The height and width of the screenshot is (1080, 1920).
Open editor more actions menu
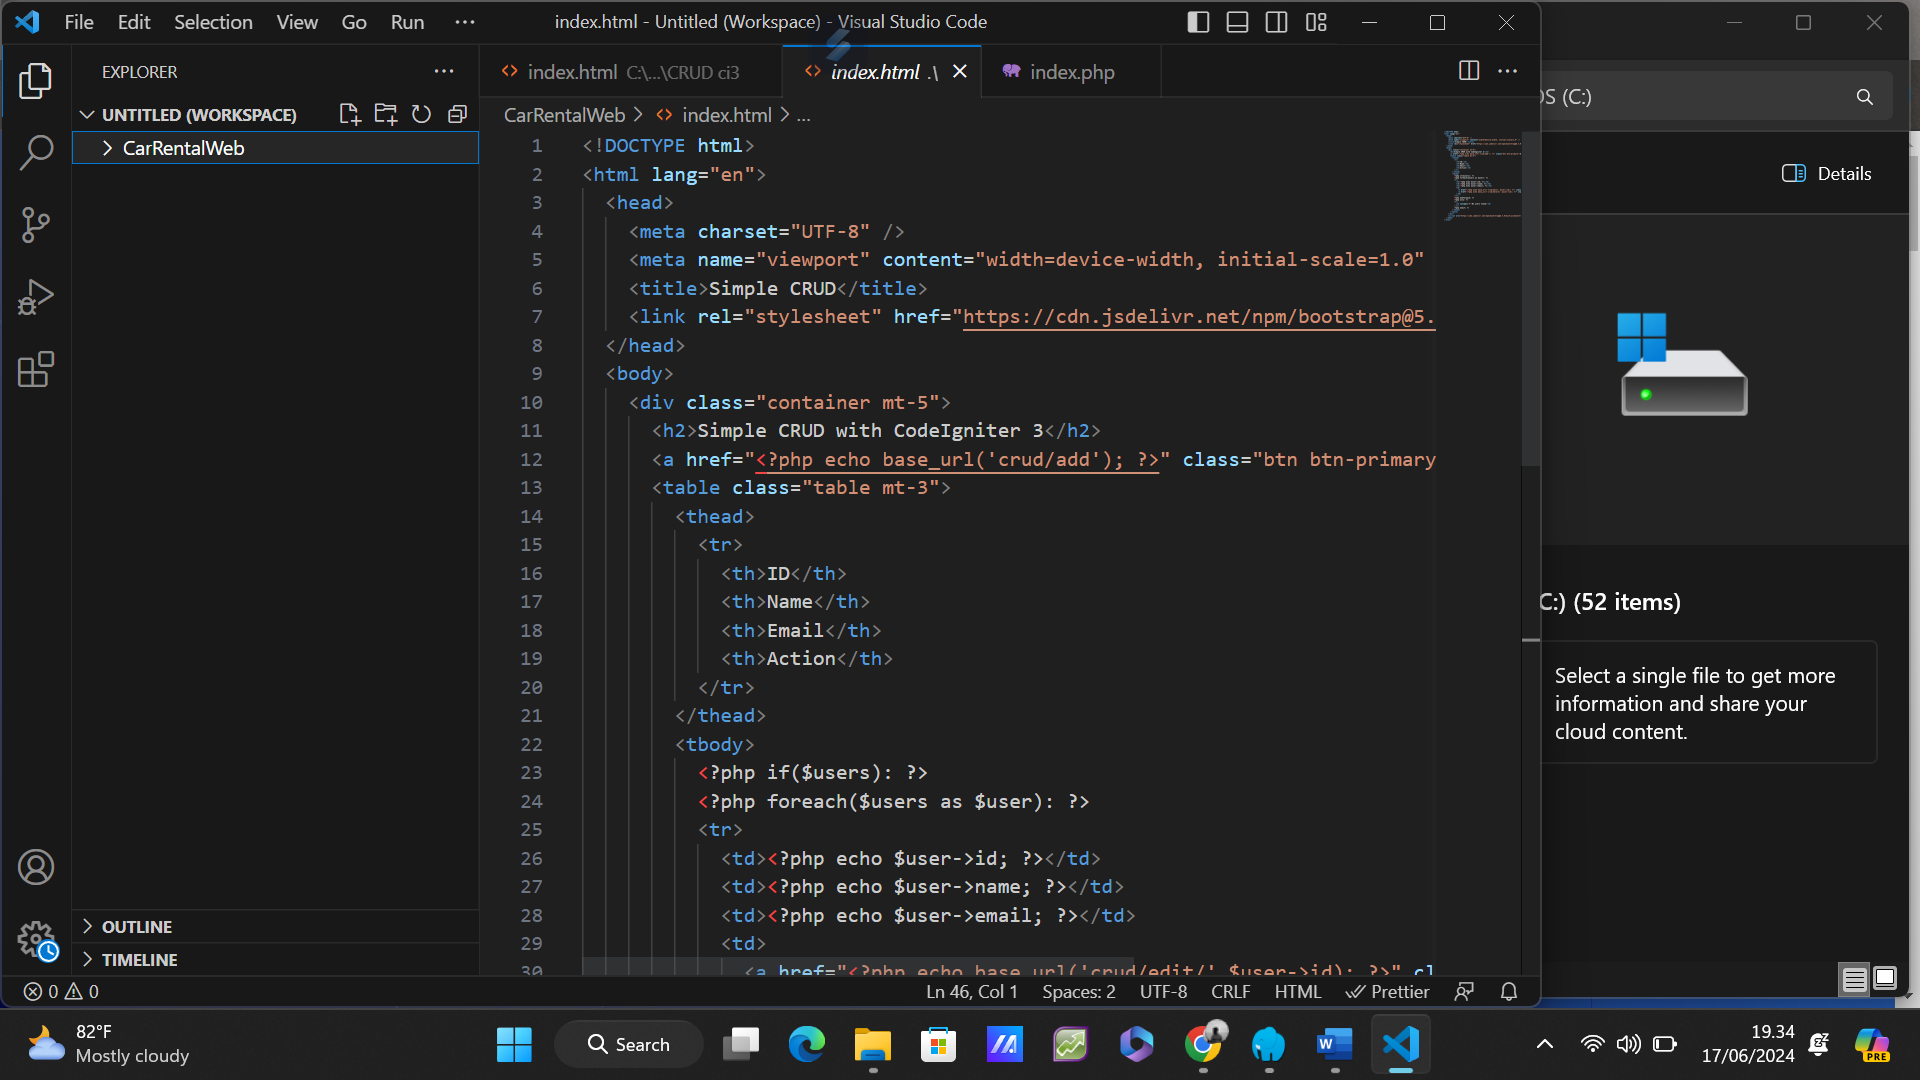coord(1507,71)
